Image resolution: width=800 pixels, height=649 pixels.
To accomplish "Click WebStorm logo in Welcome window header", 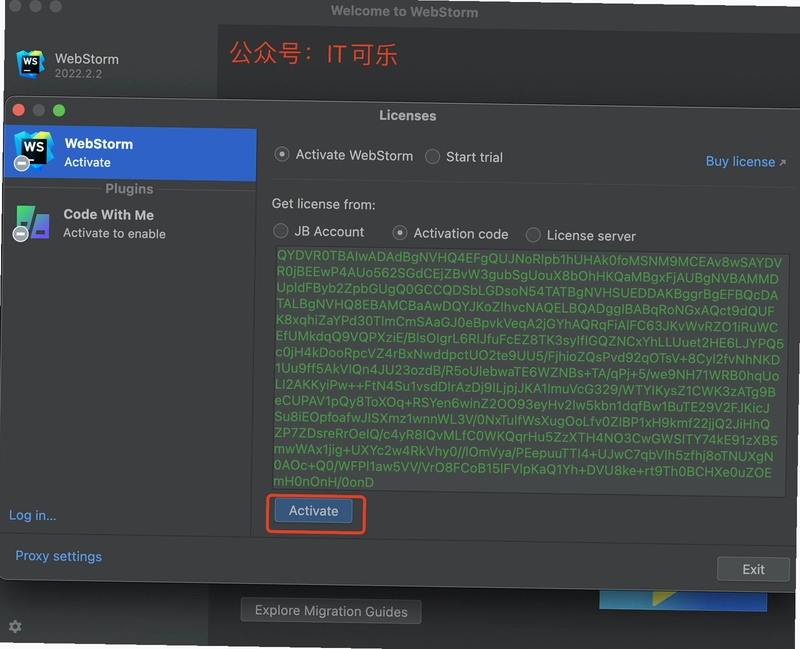I will (30, 64).
